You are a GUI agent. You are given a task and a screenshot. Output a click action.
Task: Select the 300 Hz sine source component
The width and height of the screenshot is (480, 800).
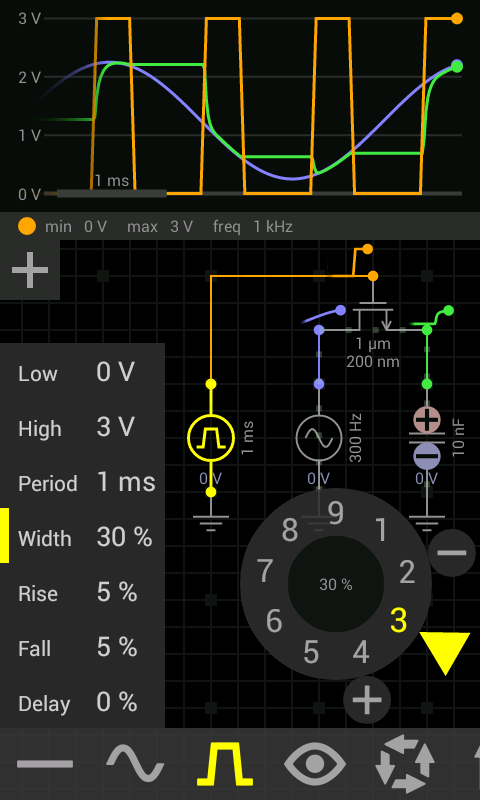tap(319, 438)
